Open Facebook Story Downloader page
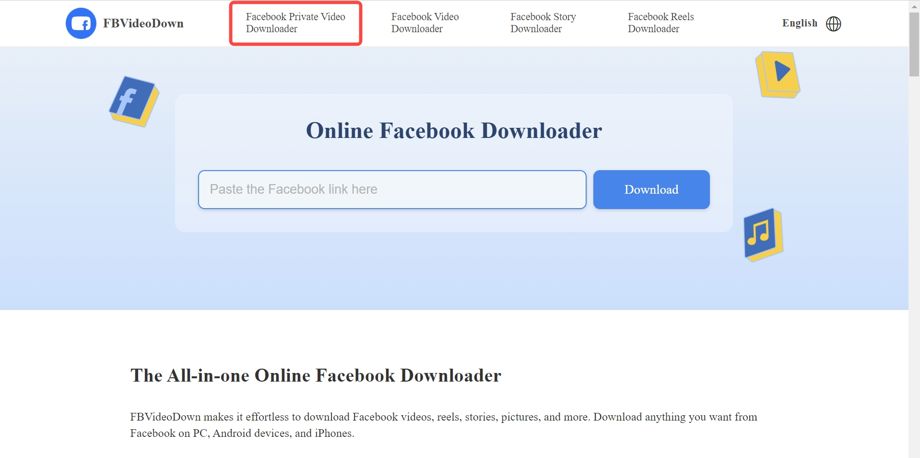The image size is (920, 458). [x=543, y=23]
